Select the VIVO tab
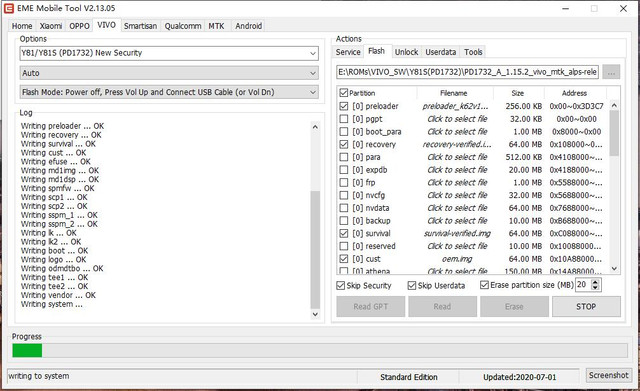Viewport: 640px width, 391px height. 107,25
